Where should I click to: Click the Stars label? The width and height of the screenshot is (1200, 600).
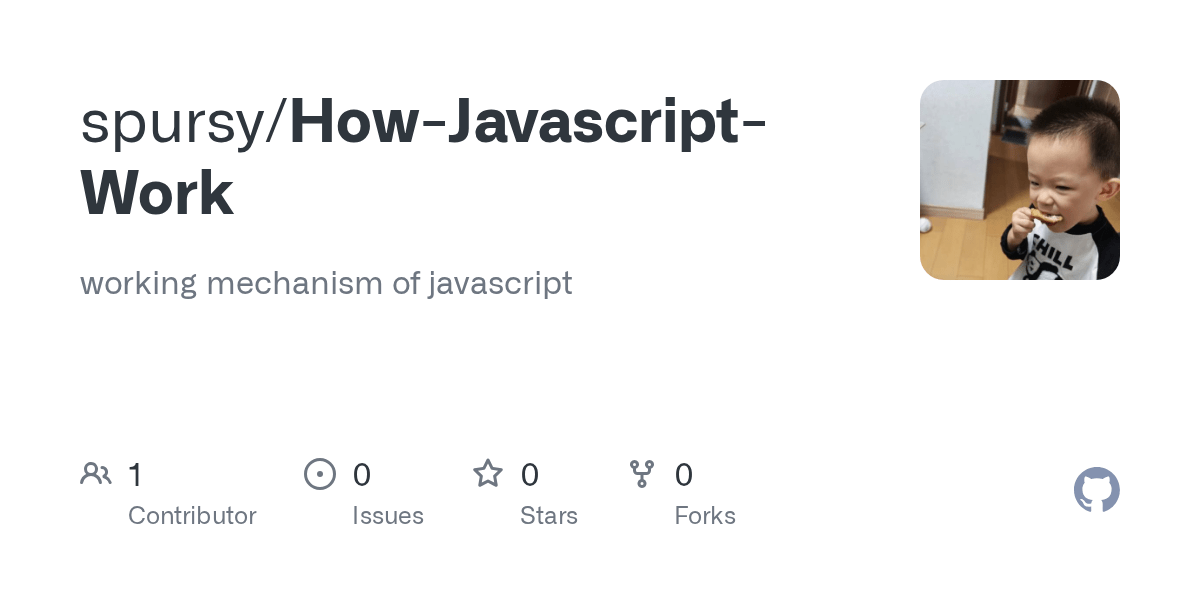(549, 516)
